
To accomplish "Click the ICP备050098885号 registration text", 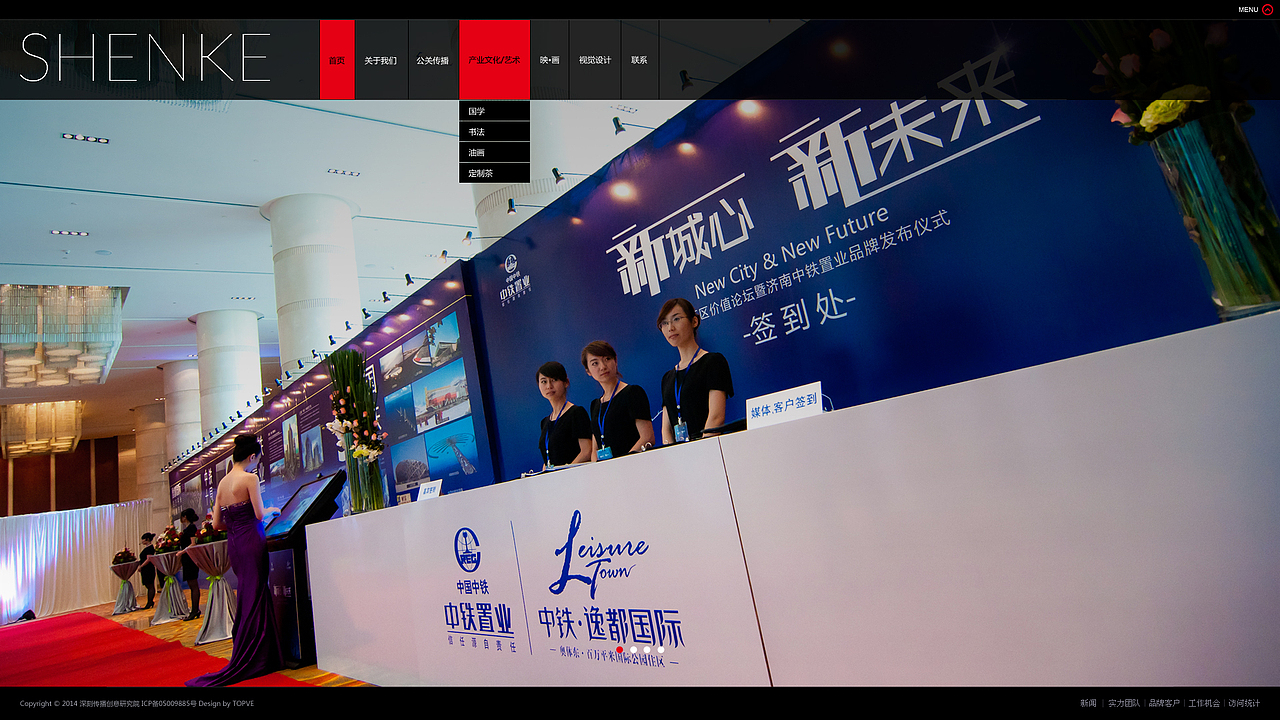I will pyautogui.click(x=168, y=703).
